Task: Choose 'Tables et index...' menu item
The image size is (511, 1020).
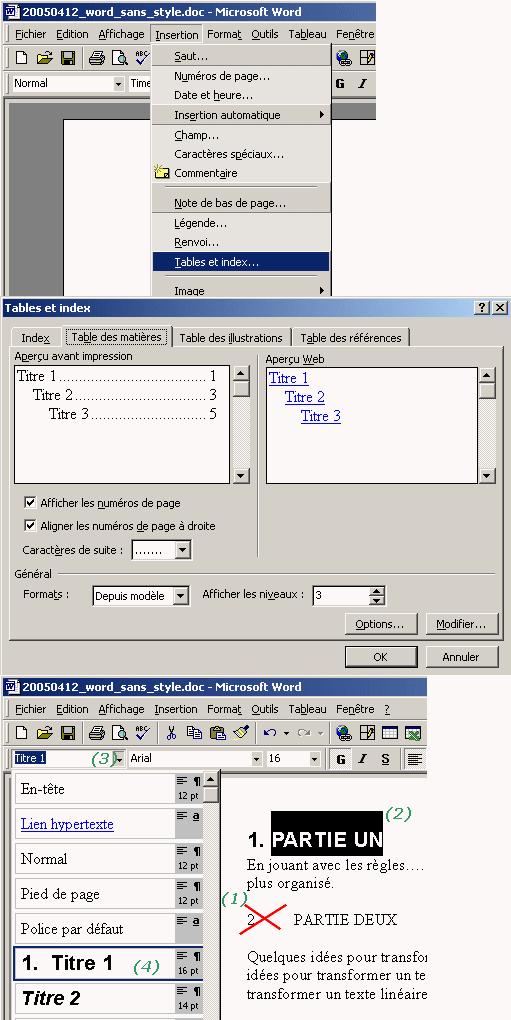Action: pyautogui.click(x=241, y=262)
